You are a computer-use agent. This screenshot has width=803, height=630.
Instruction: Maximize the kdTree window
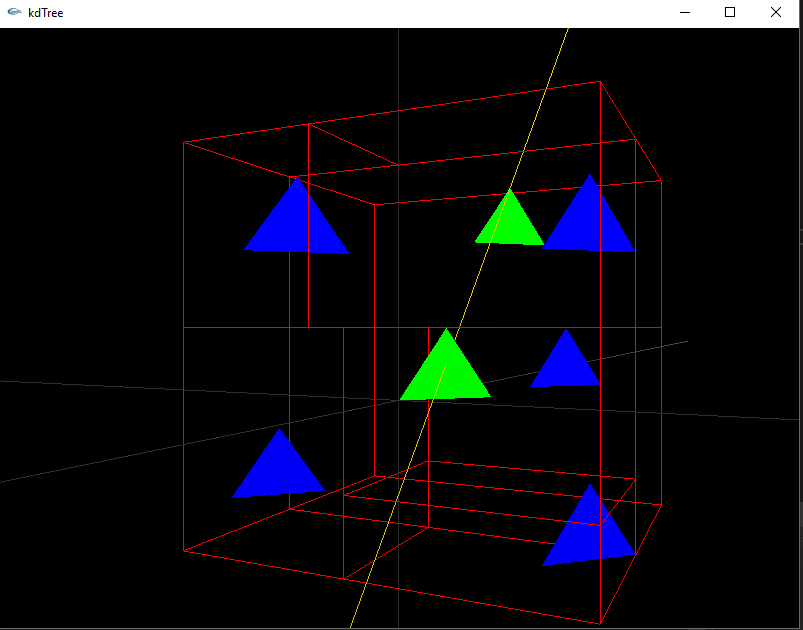pos(730,13)
